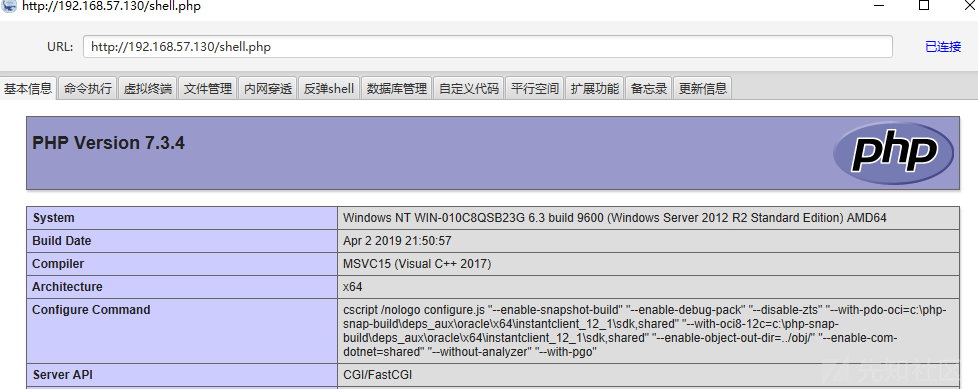
Task: Go to the 文件管理 tab
Action: pos(208,89)
